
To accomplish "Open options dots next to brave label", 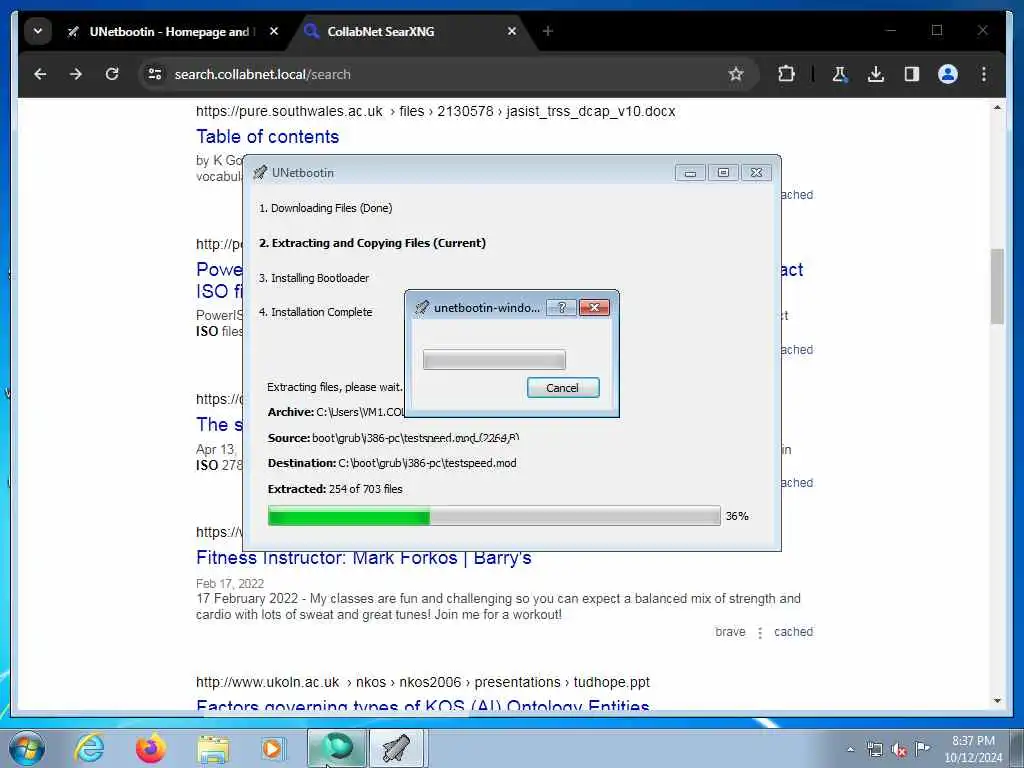I will tap(760, 632).
